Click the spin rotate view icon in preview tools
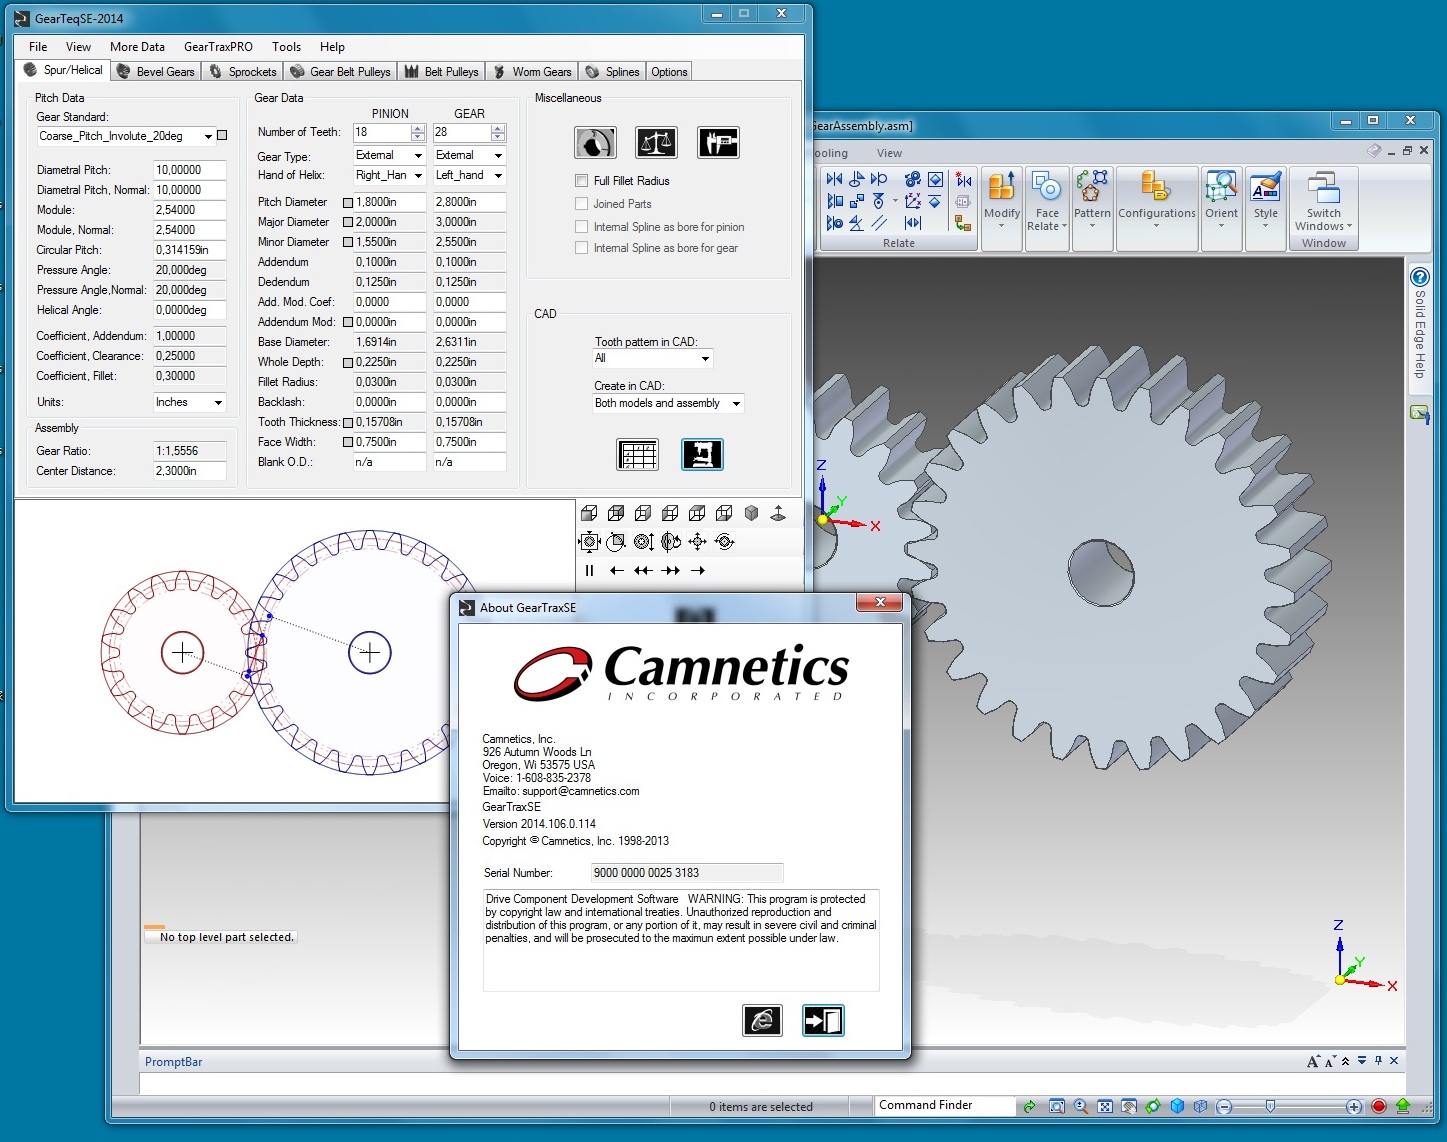1447x1142 pixels. click(x=724, y=542)
